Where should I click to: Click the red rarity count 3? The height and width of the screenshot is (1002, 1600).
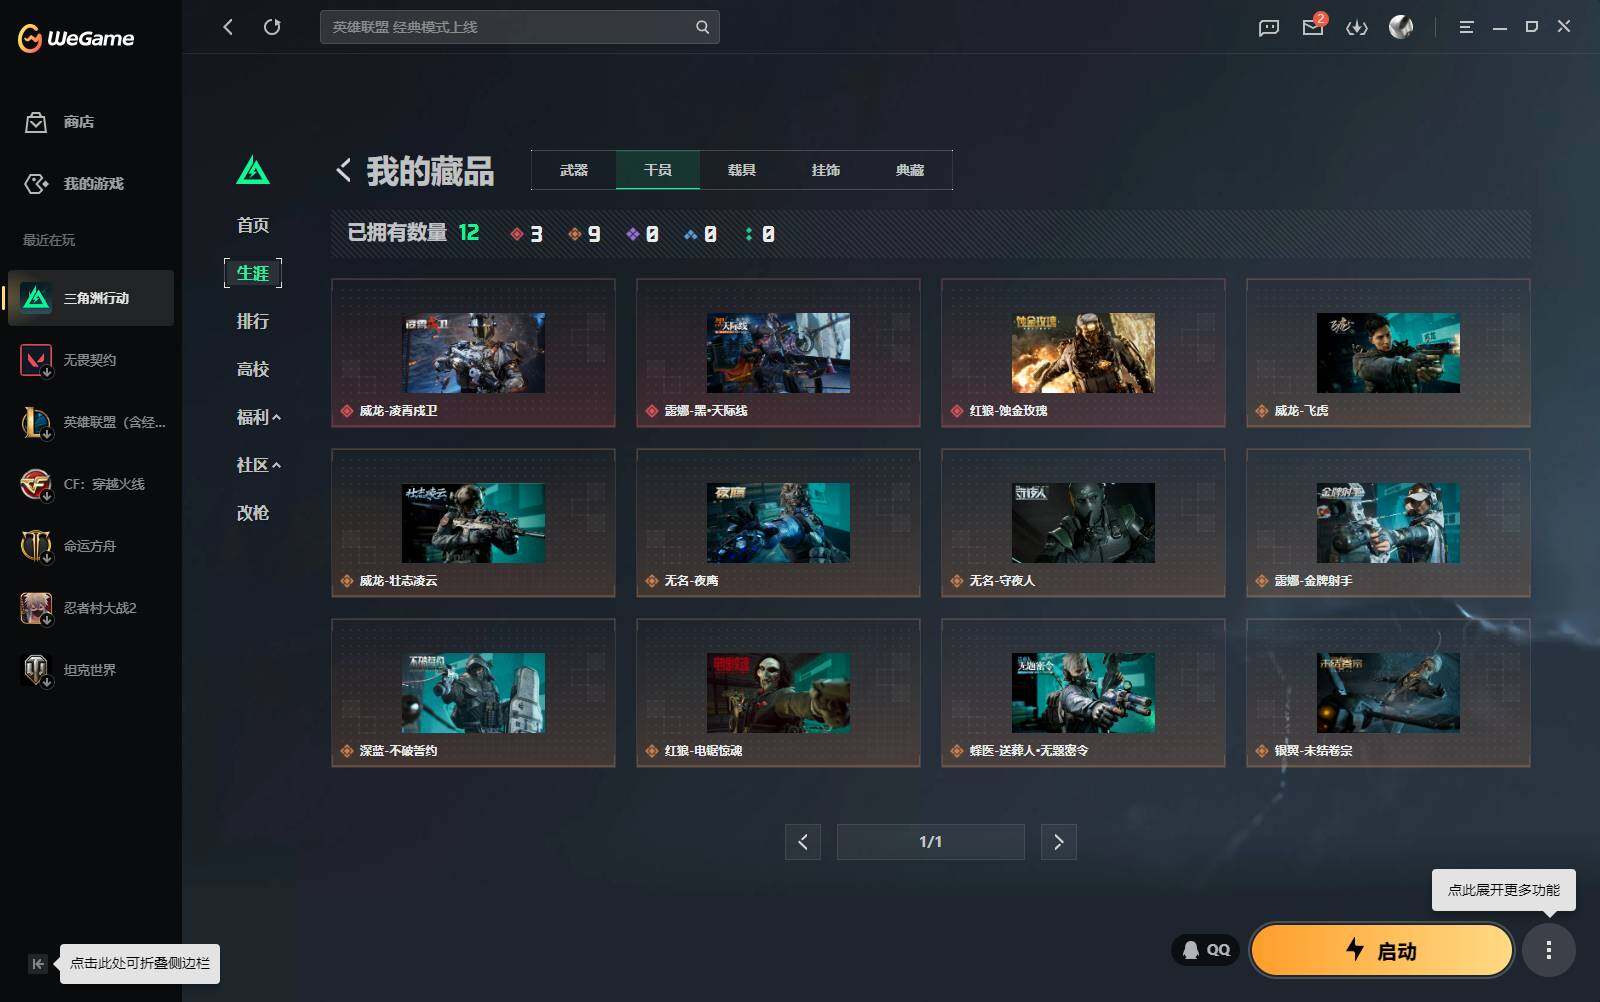[x=527, y=234]
